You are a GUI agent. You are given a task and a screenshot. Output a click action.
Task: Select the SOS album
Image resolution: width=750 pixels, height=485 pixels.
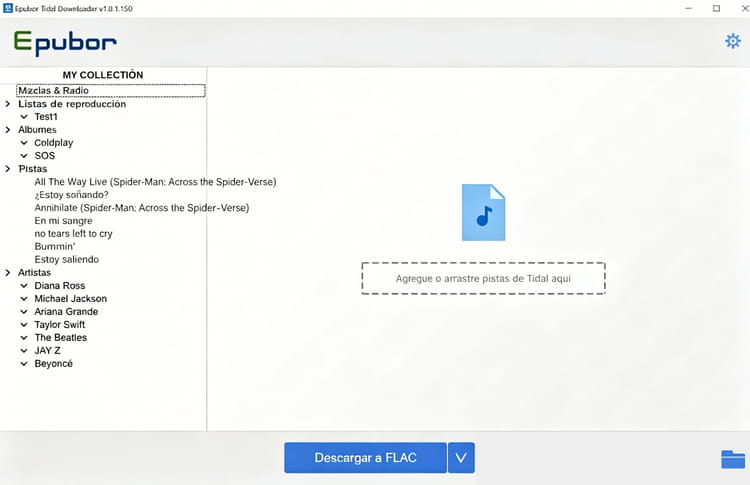pos(44,155)
